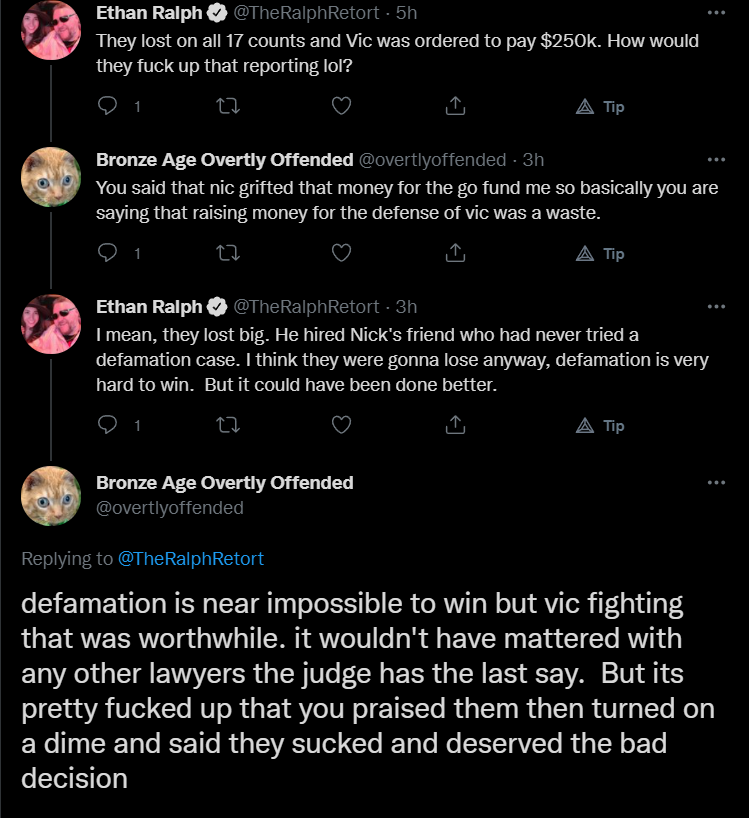749x818 pixels.
Task: Share the go fund me tweet
Action: click(455, 253)
